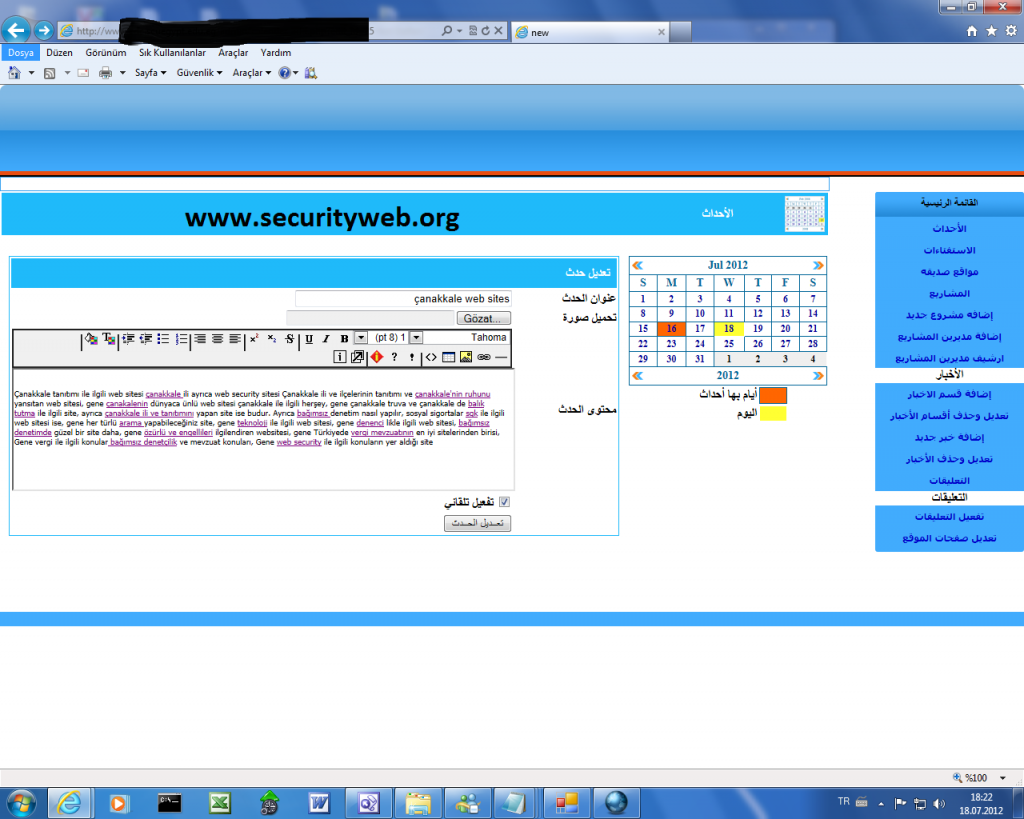1024x819 pixels.
Task: Click the تعديل الحدث submit button
Action: click(477, 523)
